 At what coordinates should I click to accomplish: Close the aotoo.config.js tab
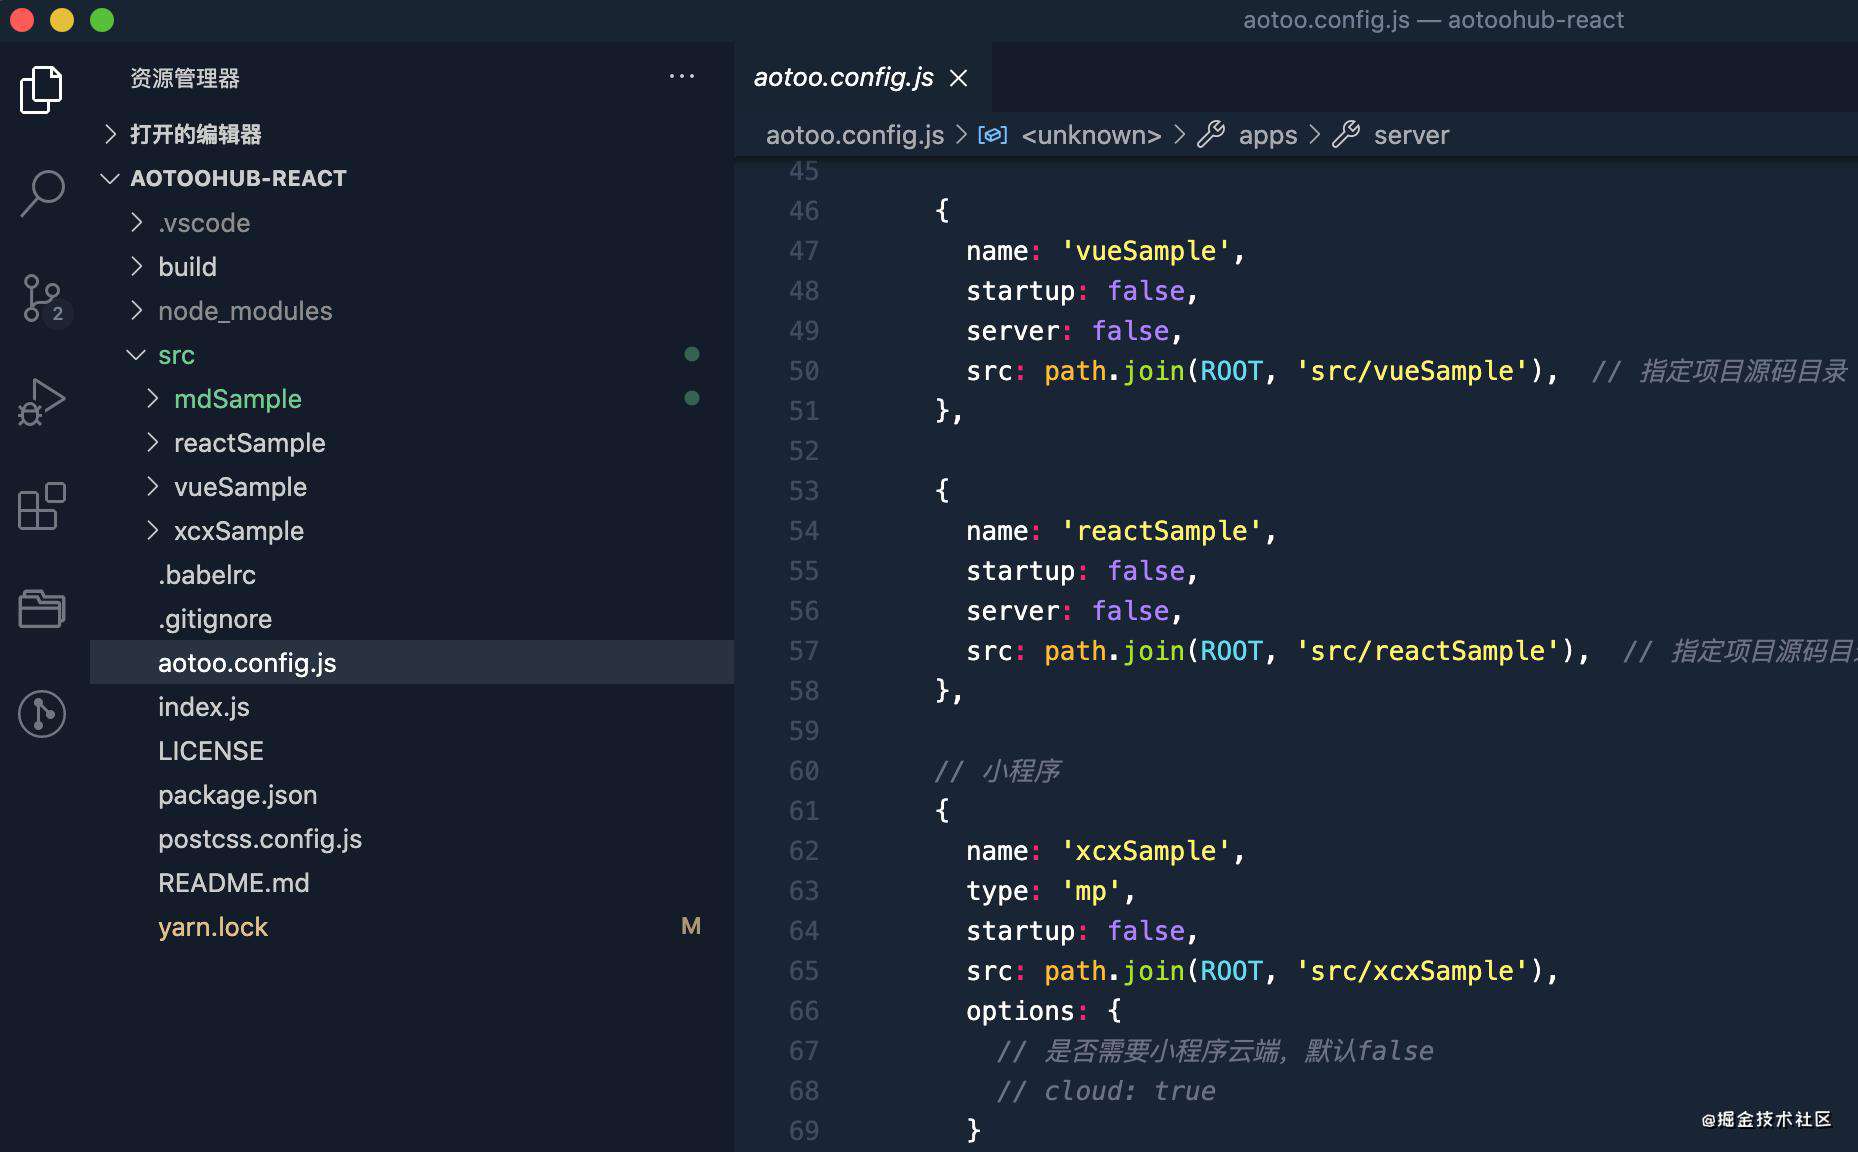coord(958,78)
